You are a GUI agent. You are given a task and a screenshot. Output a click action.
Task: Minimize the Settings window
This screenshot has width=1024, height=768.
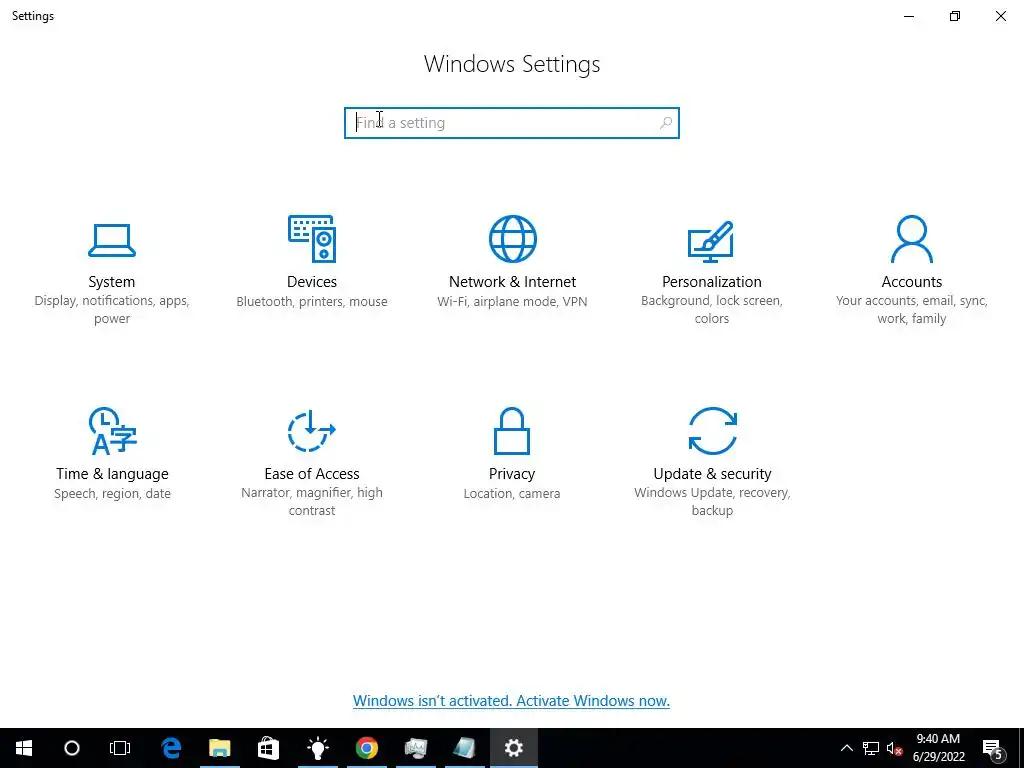tap(909, 16)
